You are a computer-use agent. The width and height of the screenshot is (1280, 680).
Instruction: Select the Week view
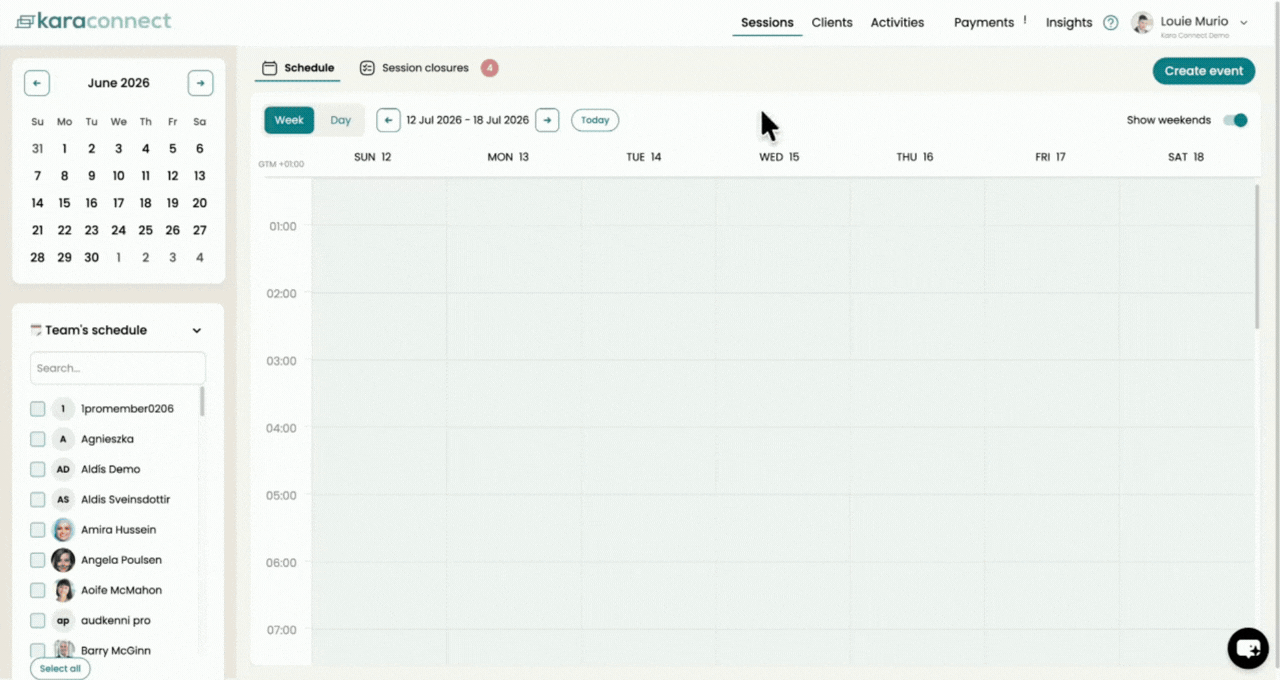coord(289,120)
